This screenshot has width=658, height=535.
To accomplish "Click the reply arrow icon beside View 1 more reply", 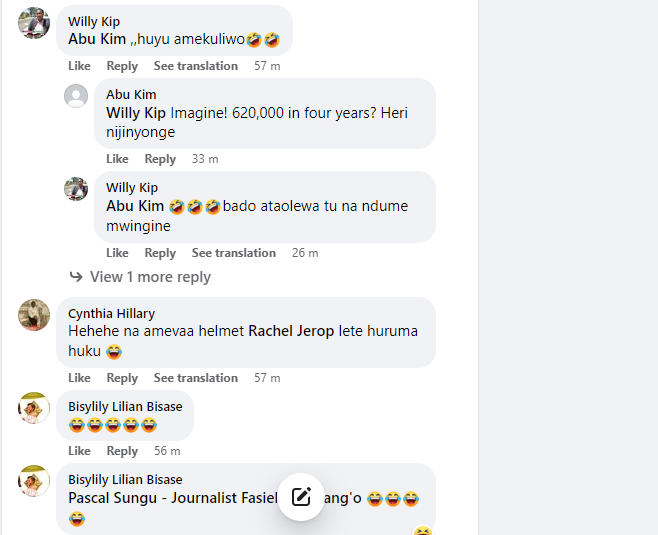I will (76, 277).
